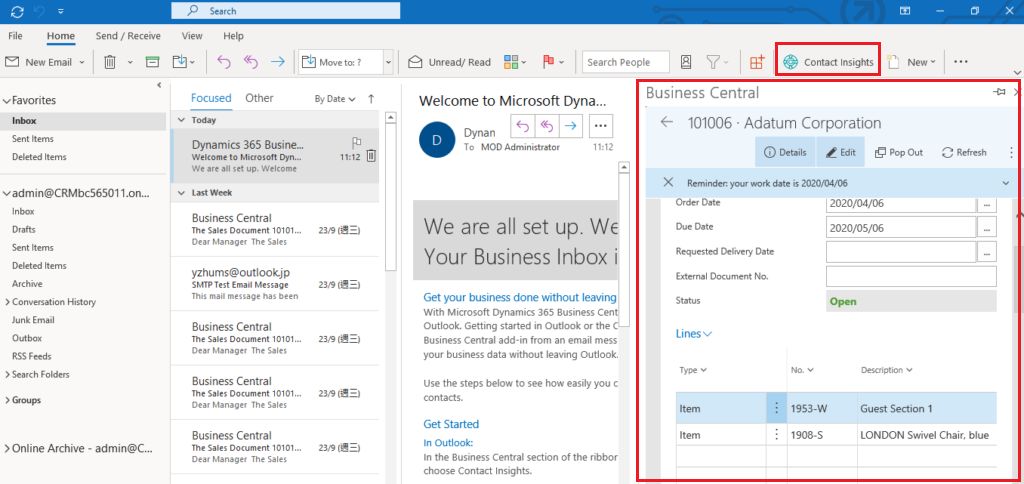This screenshot has width=1024, height=484.
Task: Collapse the admin@CRMbc565011 account tree
Action: [7, 193]
